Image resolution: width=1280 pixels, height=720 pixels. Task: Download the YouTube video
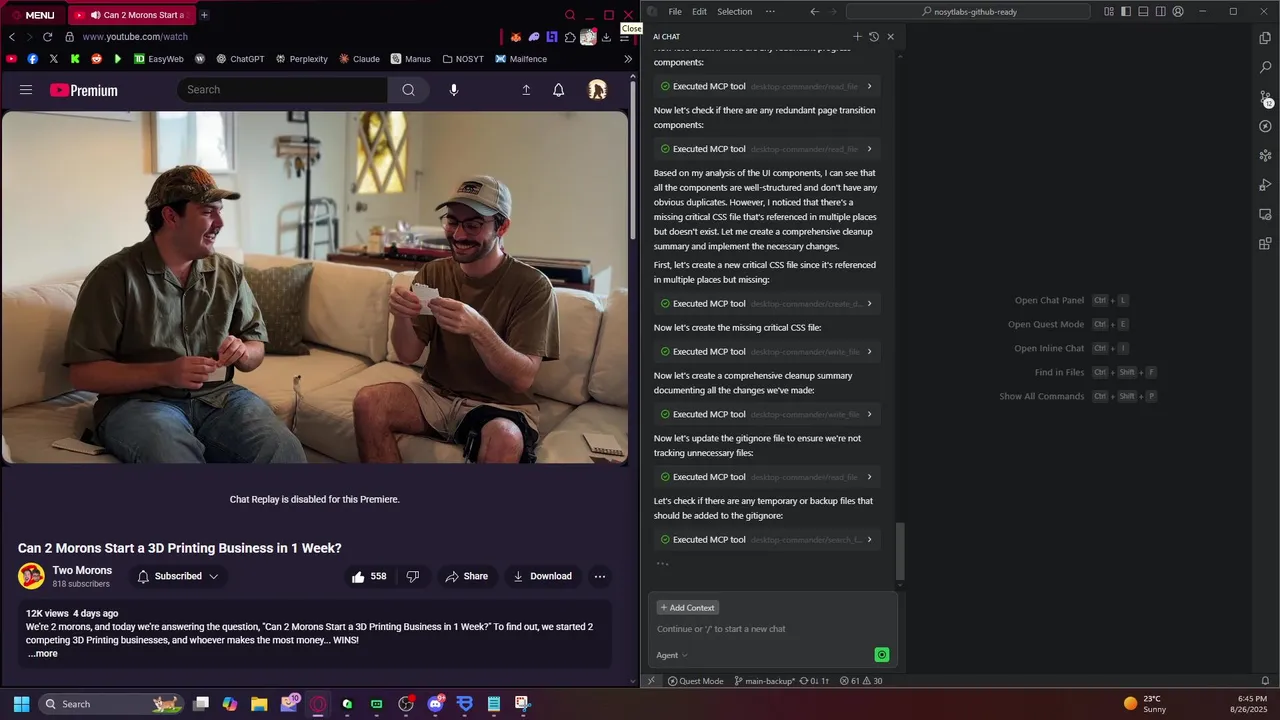pyautogui.click(x=542, y=576)
